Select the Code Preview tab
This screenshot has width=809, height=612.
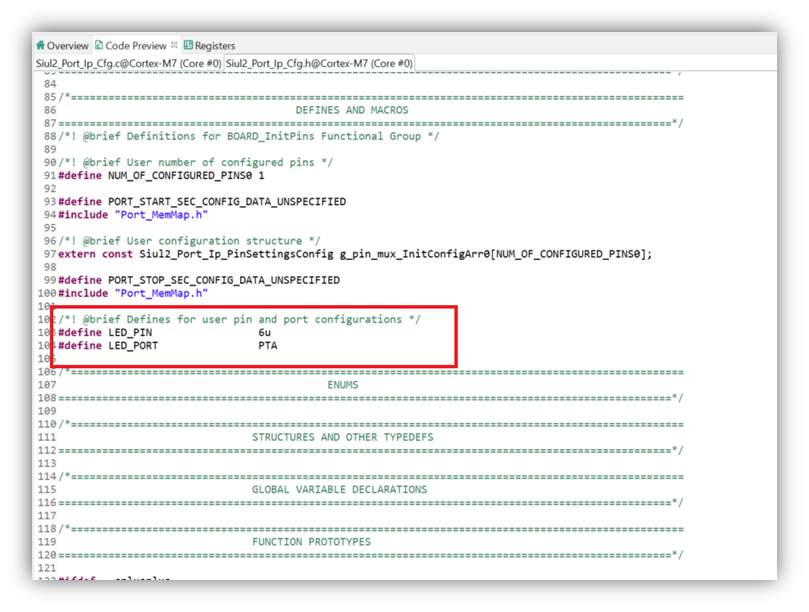tap(136, 46)
